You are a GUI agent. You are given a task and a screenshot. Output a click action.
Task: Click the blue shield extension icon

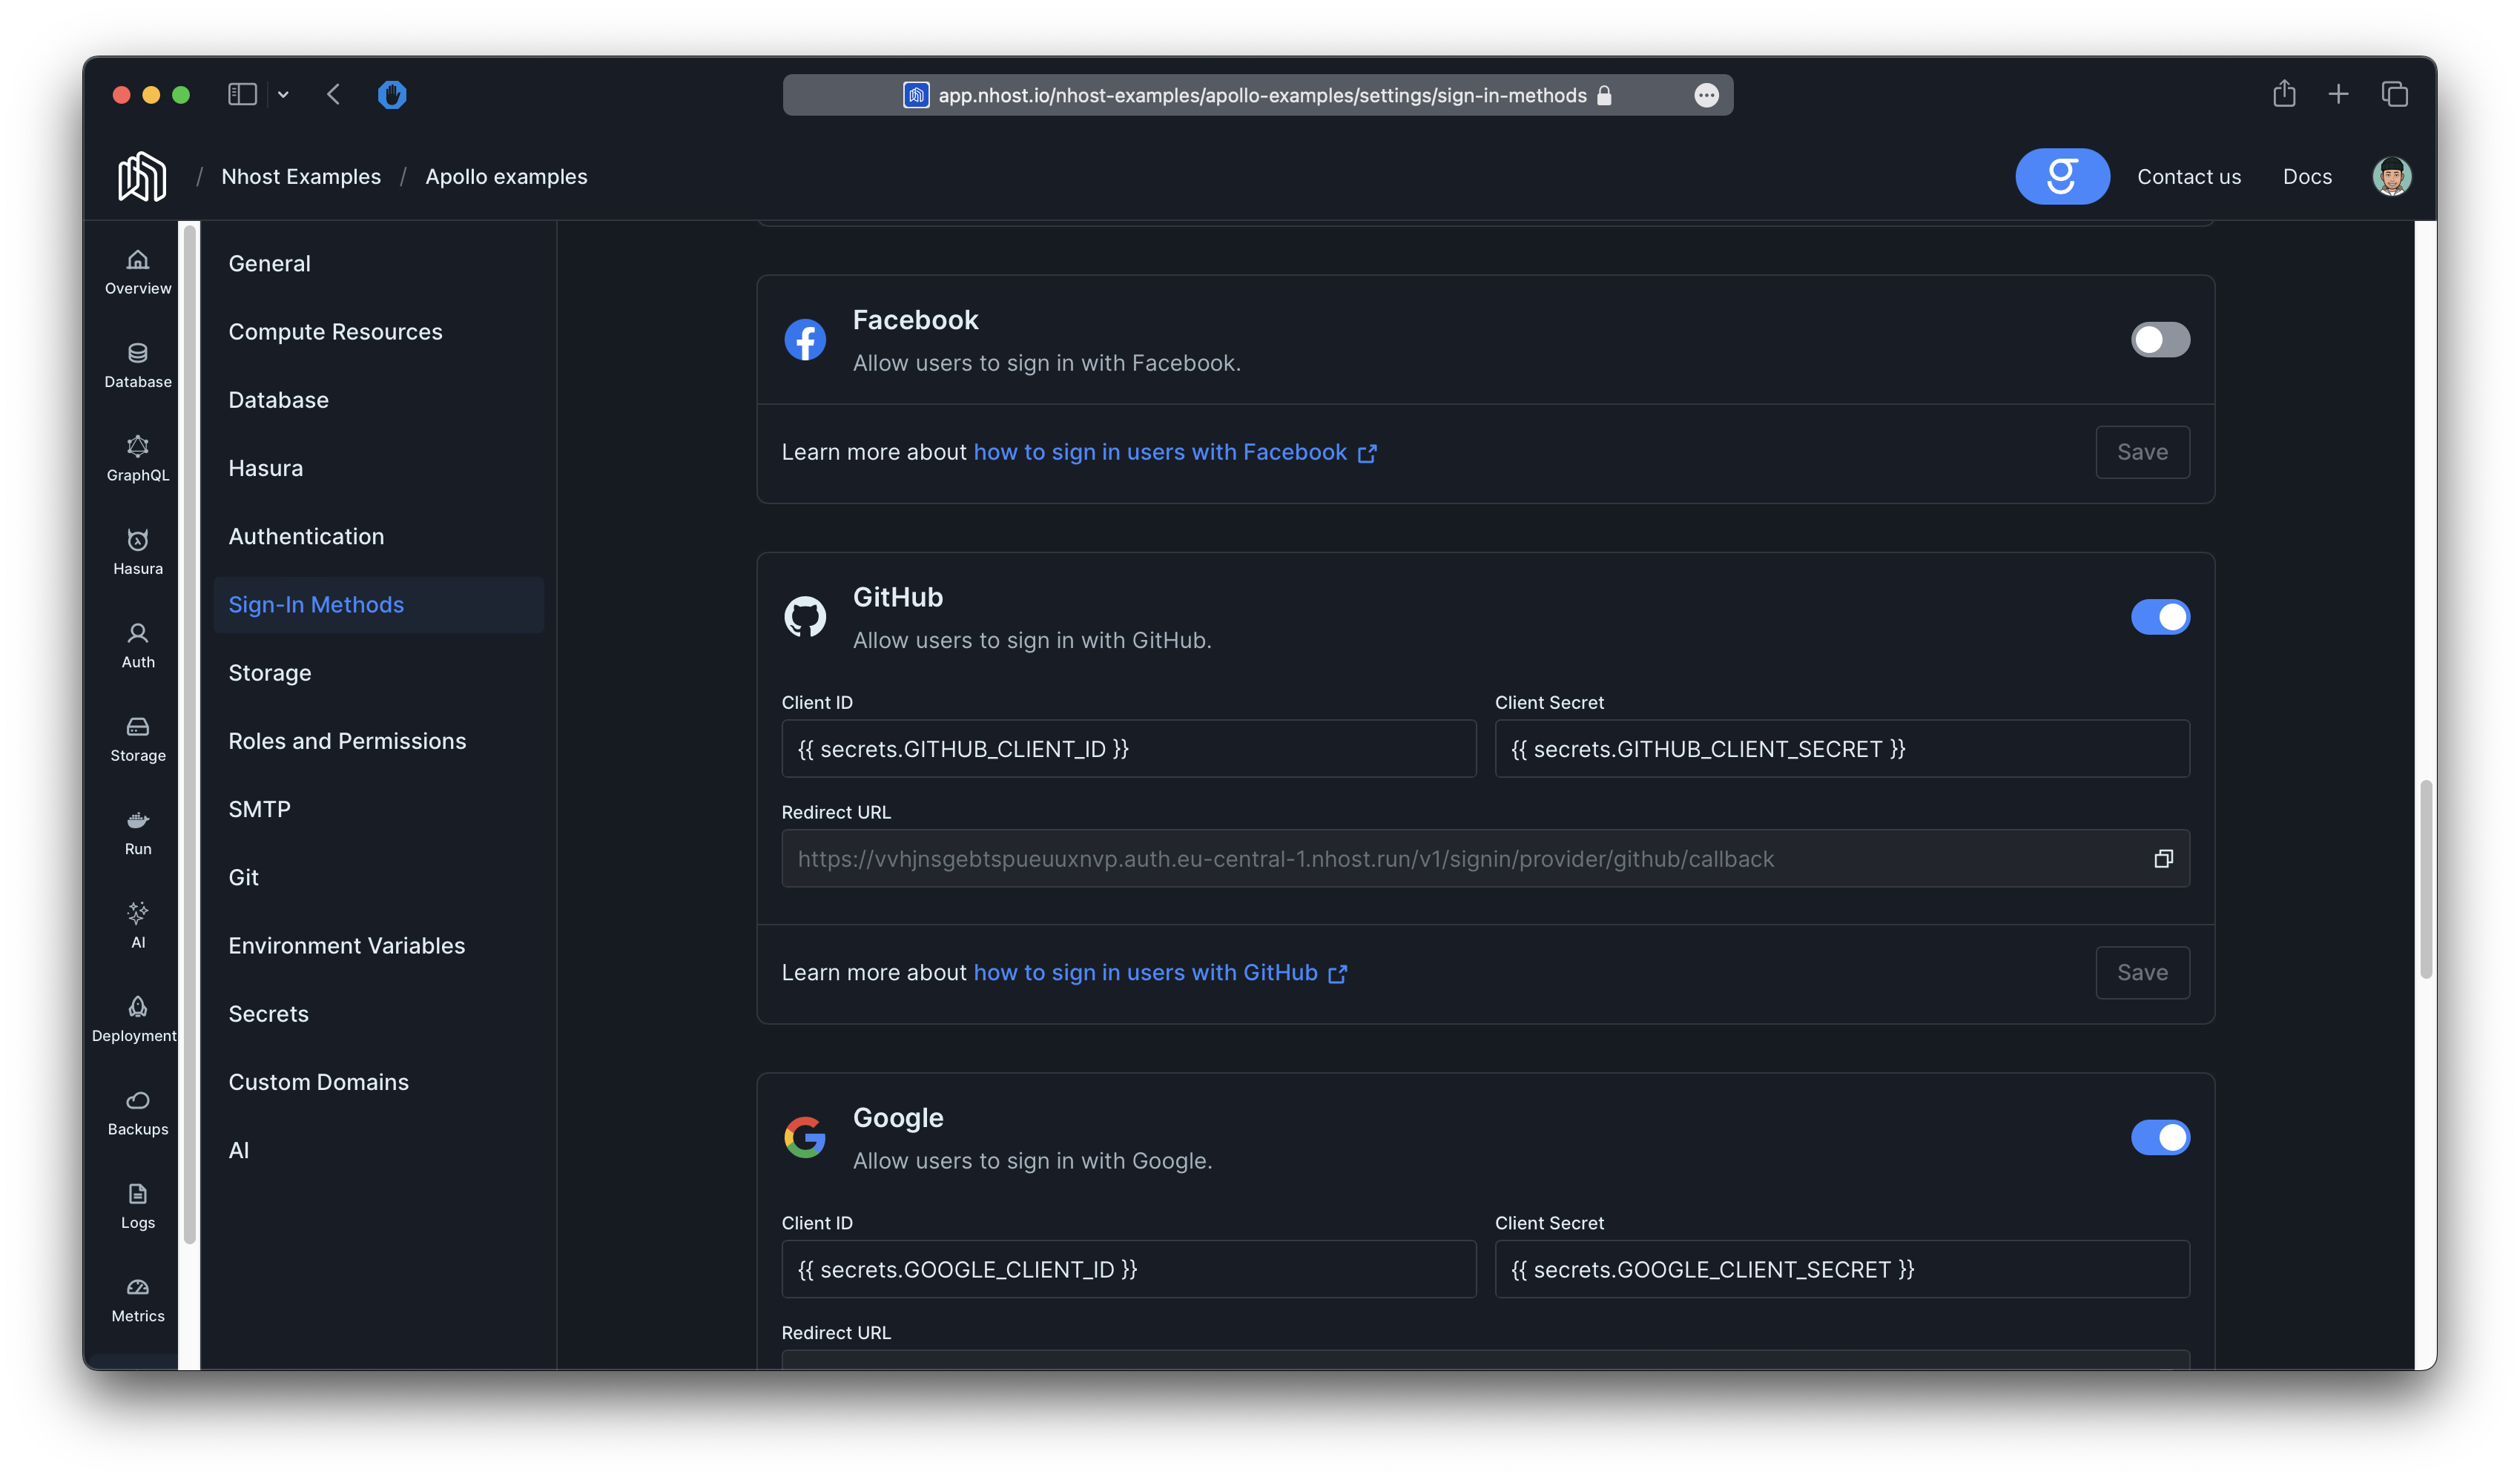[392, 94]
